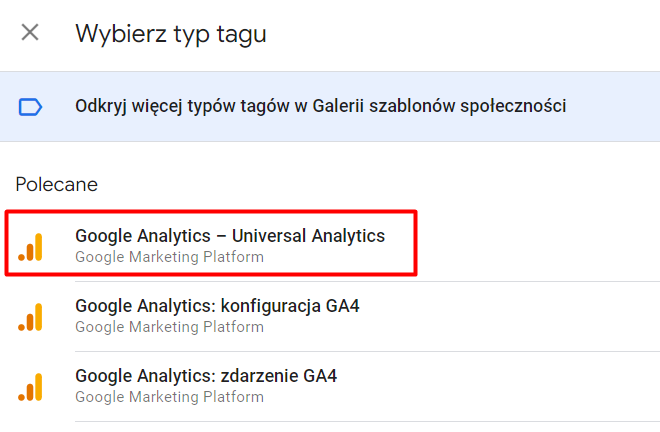The width and height of the screenshot is (660, 432).
Task: Click 'Google Marketing Platform' under Universal Analytics
Action: point(169,257)
